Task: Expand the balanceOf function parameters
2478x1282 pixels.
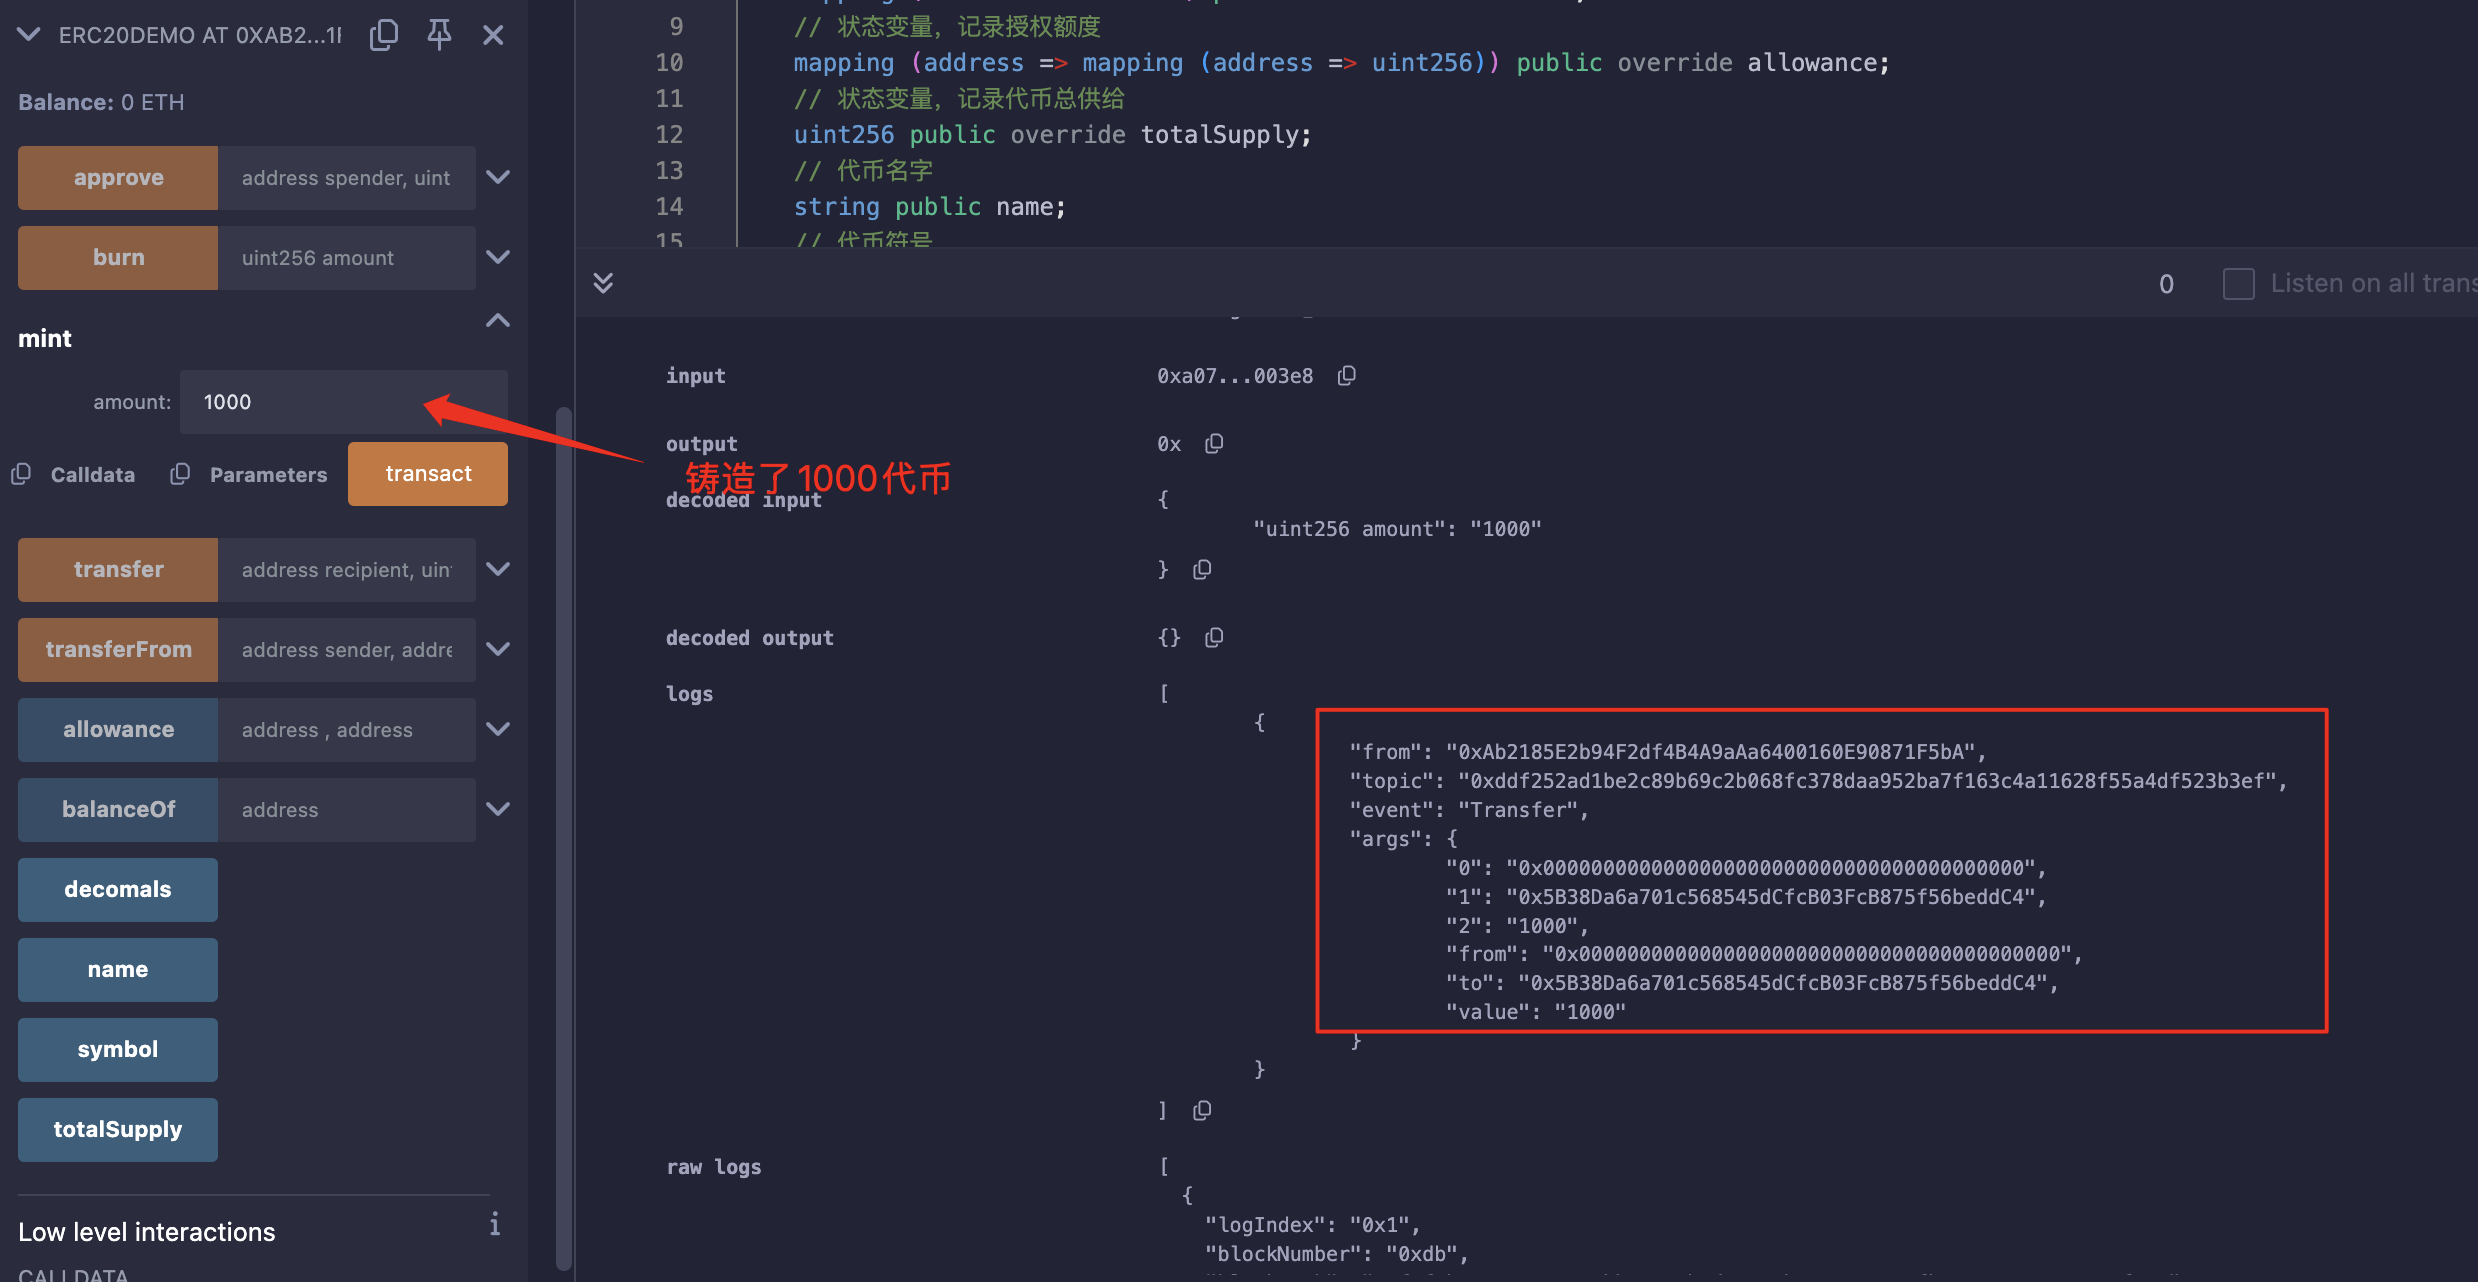Action: click(x=498, y=810)
